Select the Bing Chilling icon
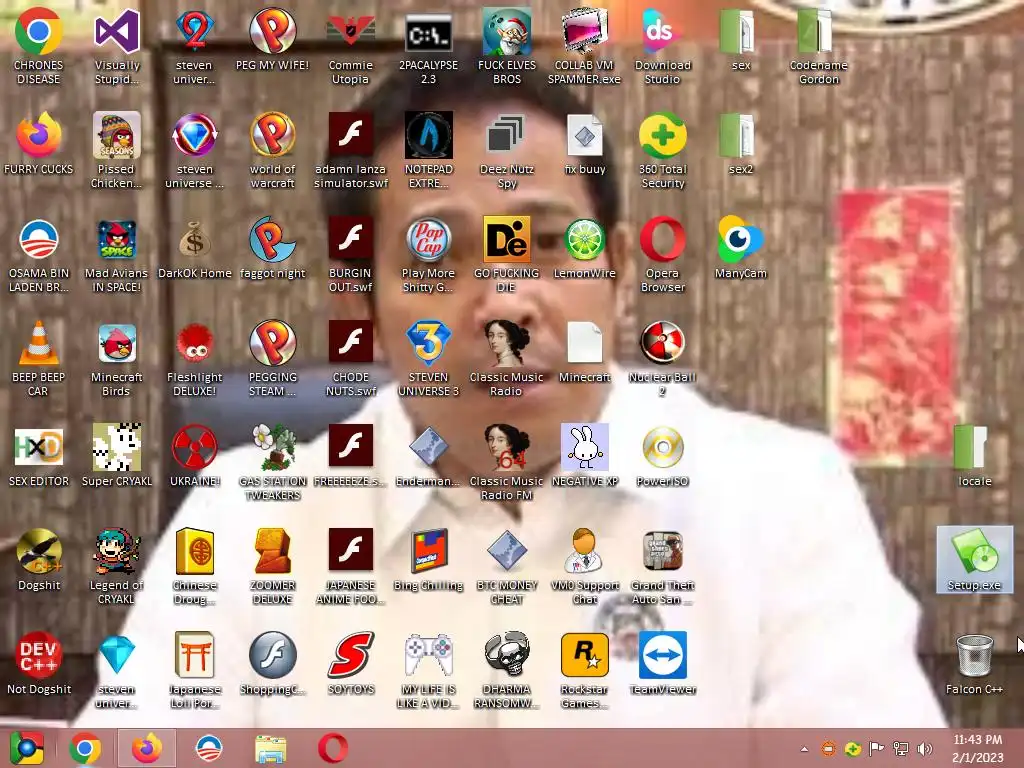This screenshot has height=768, width=1024. tap(428, 559)
